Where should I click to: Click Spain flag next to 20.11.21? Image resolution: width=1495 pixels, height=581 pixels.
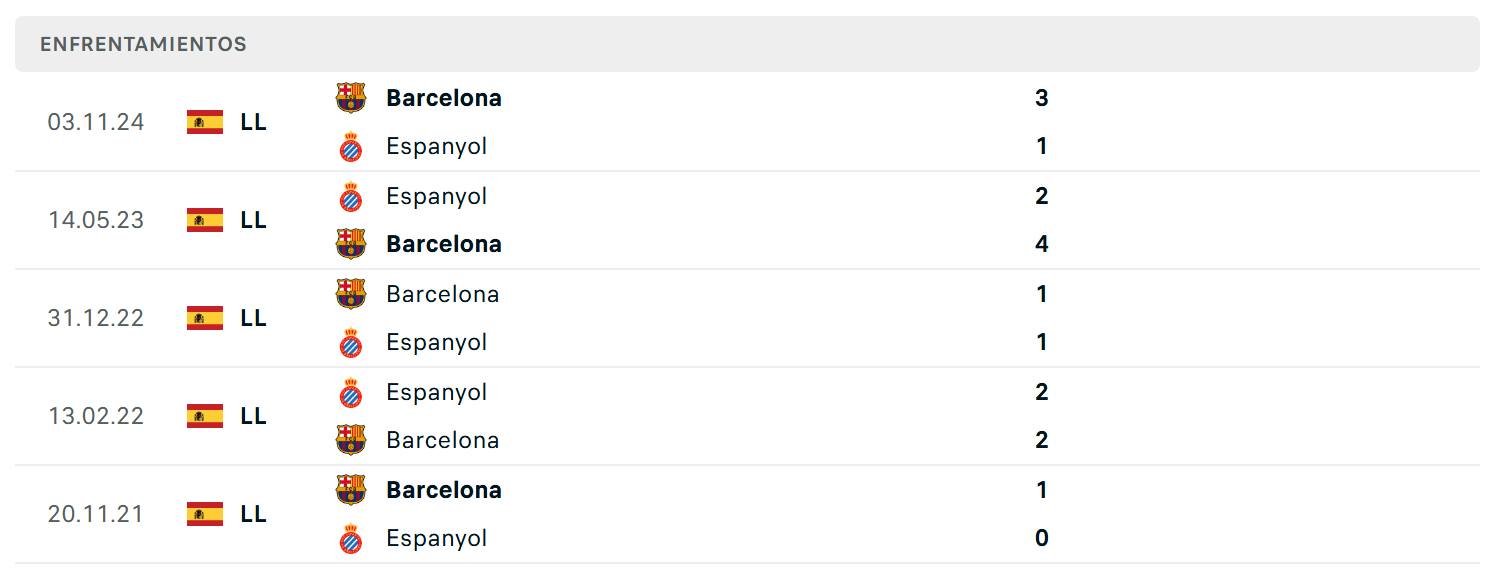click(205, 514)
